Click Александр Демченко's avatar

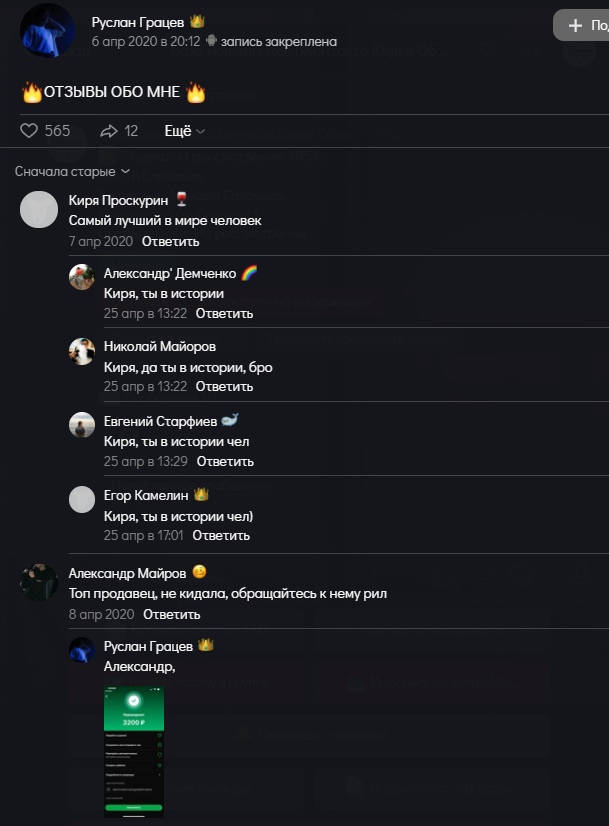(x=82, y=277)
